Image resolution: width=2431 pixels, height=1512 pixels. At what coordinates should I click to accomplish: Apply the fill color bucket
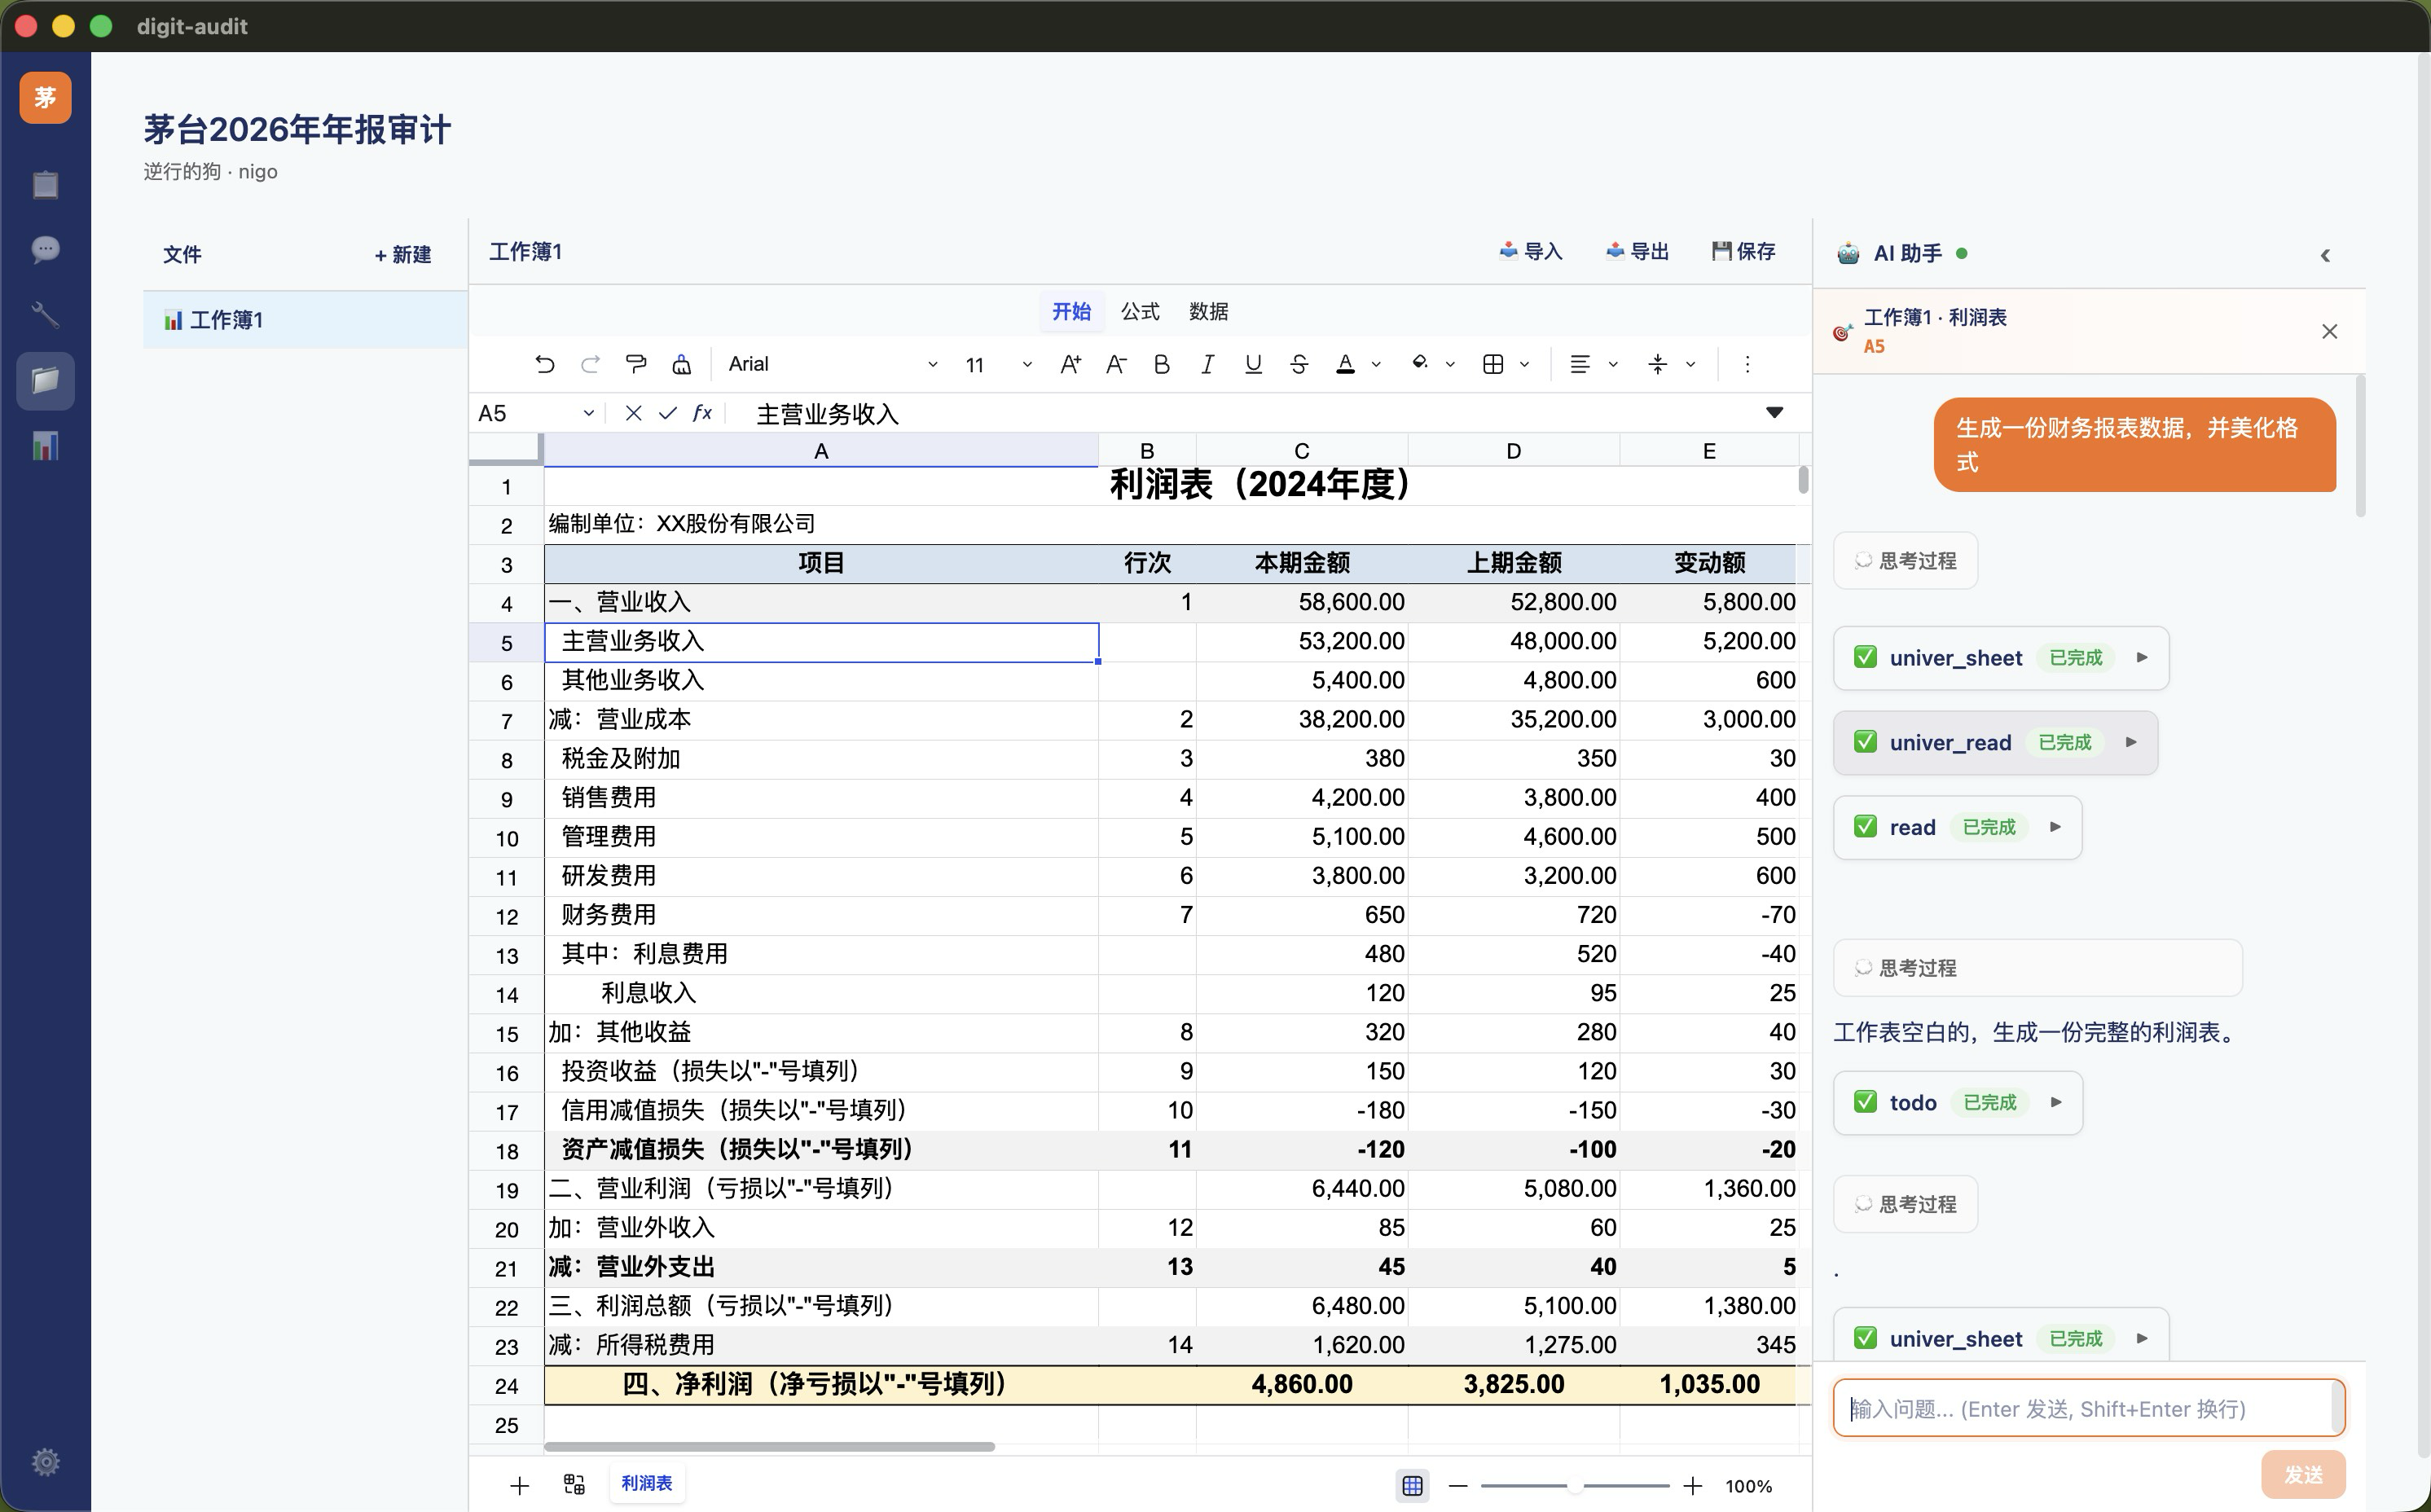[1419, 364]
